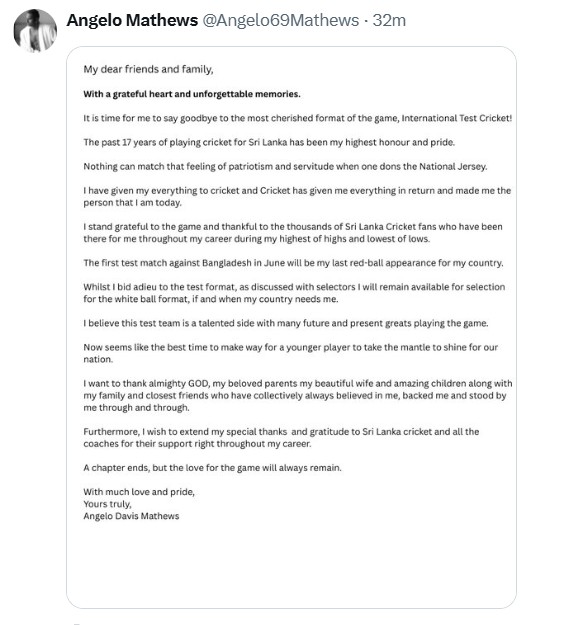Click the "Whilst I bid adieu" paragraph

pyautogui.click(x=294, y=293)
